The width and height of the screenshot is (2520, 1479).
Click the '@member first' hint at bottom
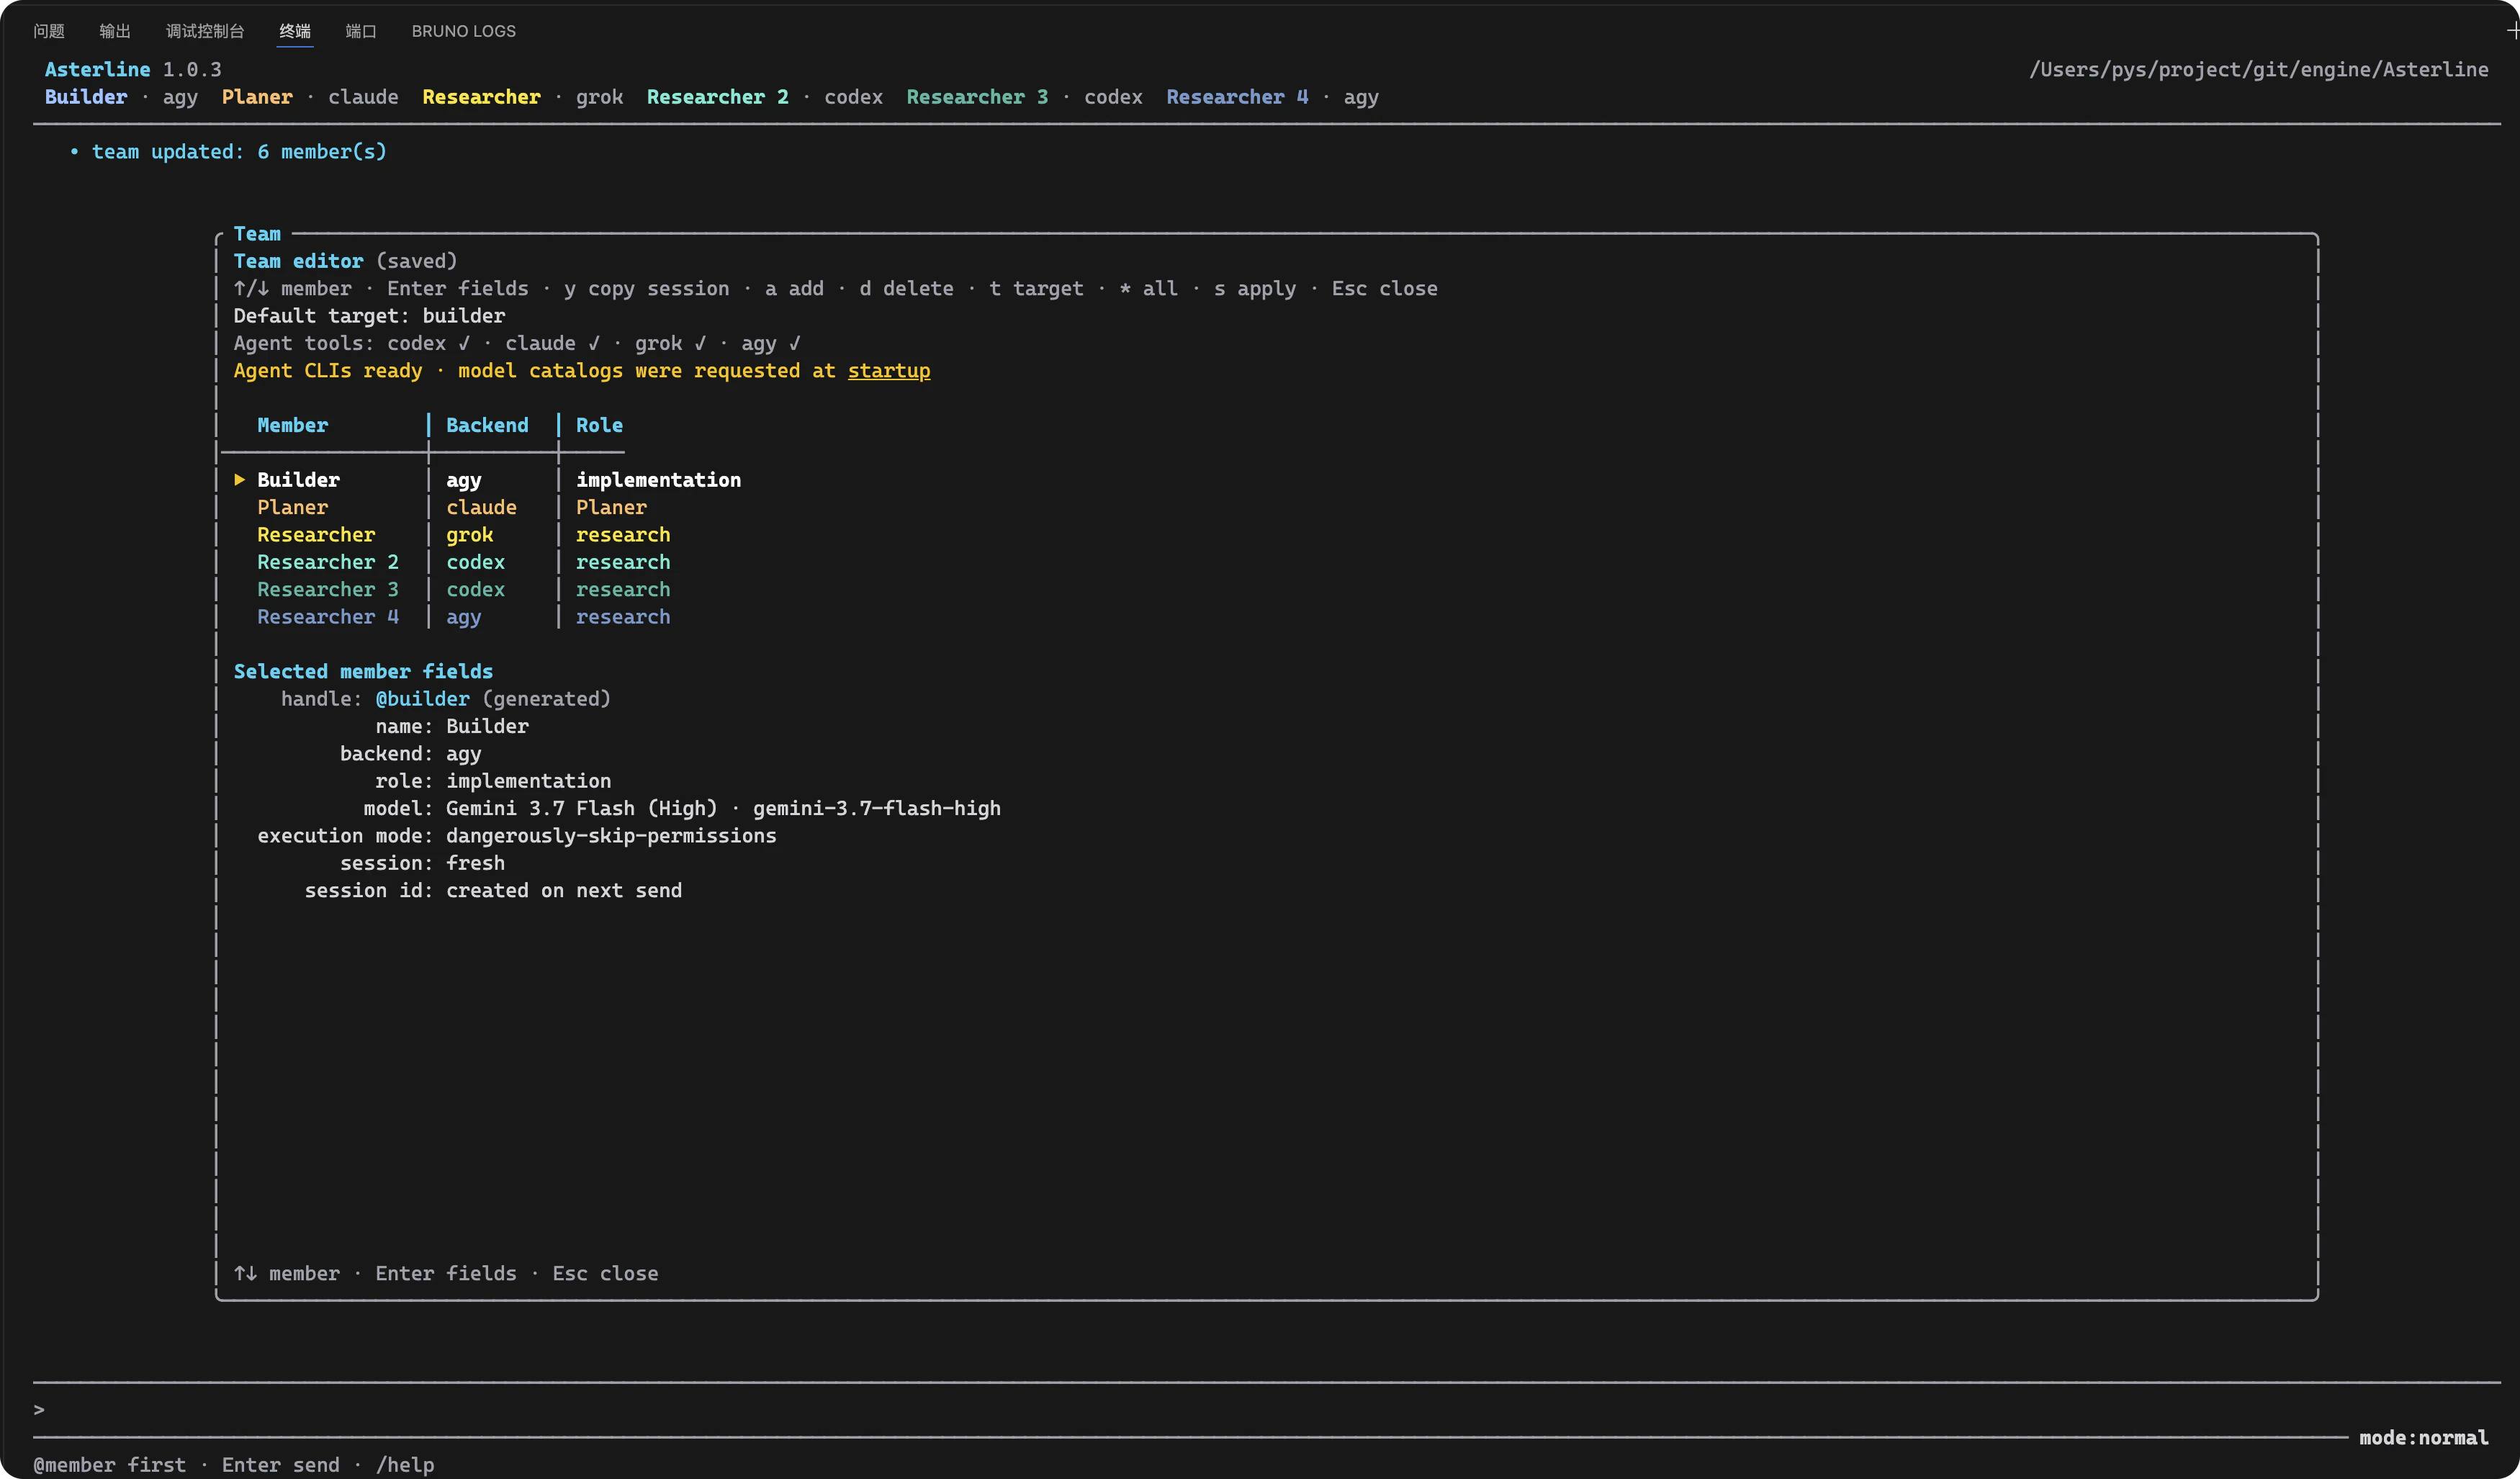coord(110,1465)
